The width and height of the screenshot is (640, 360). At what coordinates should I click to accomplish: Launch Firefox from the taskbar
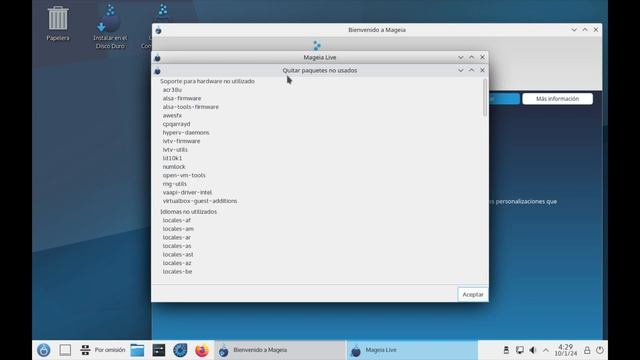(202, 350)
